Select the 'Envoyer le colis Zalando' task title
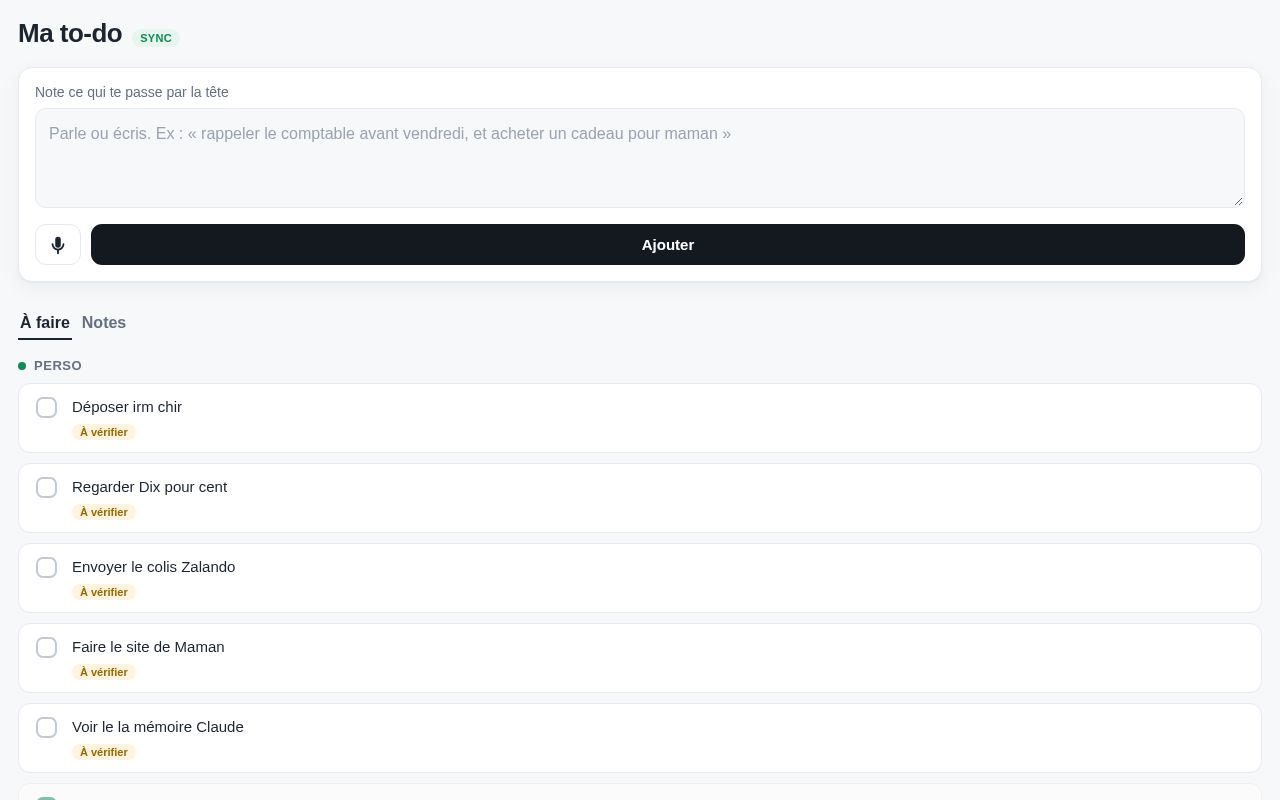Screen dimensions: 1280x800 [154, 567]
